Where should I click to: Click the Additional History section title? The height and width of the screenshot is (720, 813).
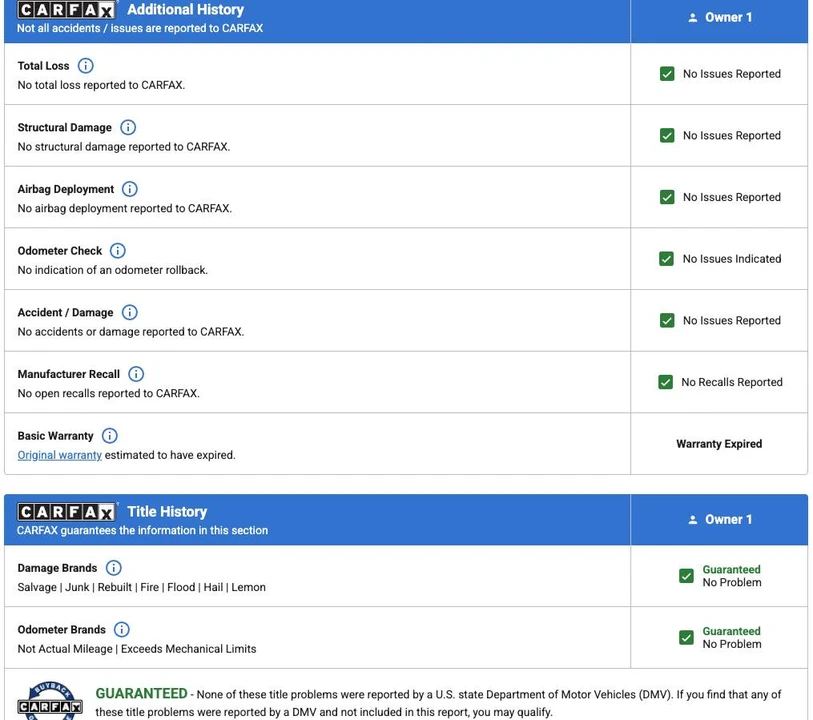(186, 10)
